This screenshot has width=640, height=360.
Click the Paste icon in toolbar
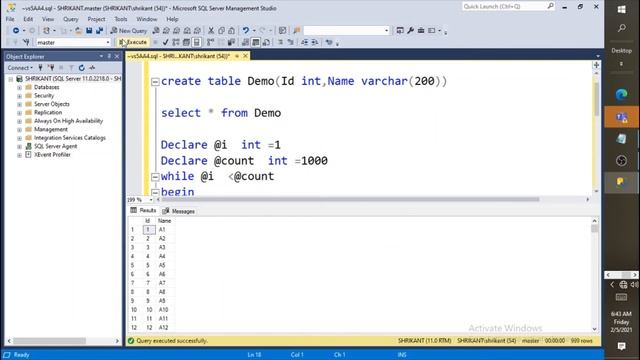[231, 31]
